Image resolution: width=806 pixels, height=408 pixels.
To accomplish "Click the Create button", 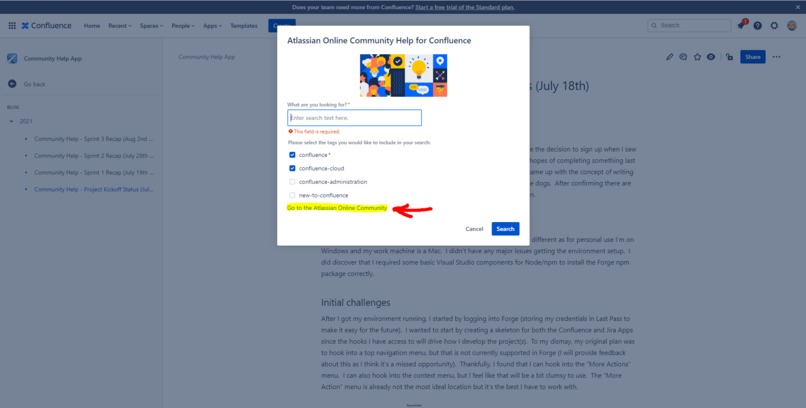I will pyautogui.click(x=282, y=25).
